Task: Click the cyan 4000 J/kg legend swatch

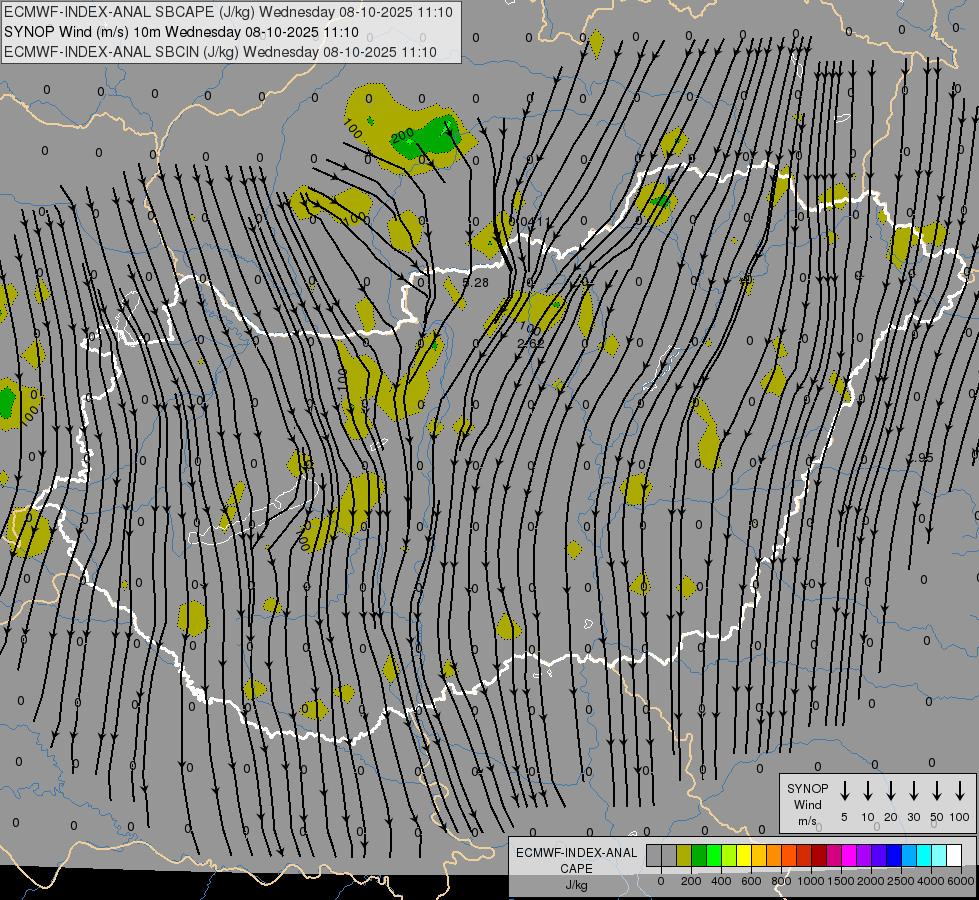Action: point(924,855)
